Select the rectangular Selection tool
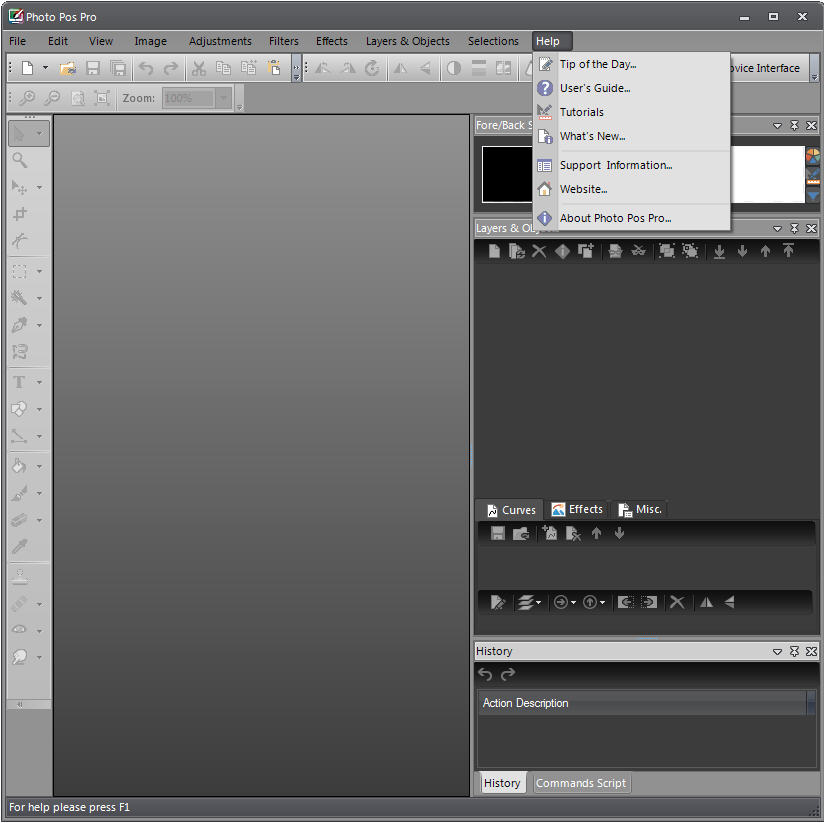Viewport: 824px width, 823px height. [x=19, y=271]
